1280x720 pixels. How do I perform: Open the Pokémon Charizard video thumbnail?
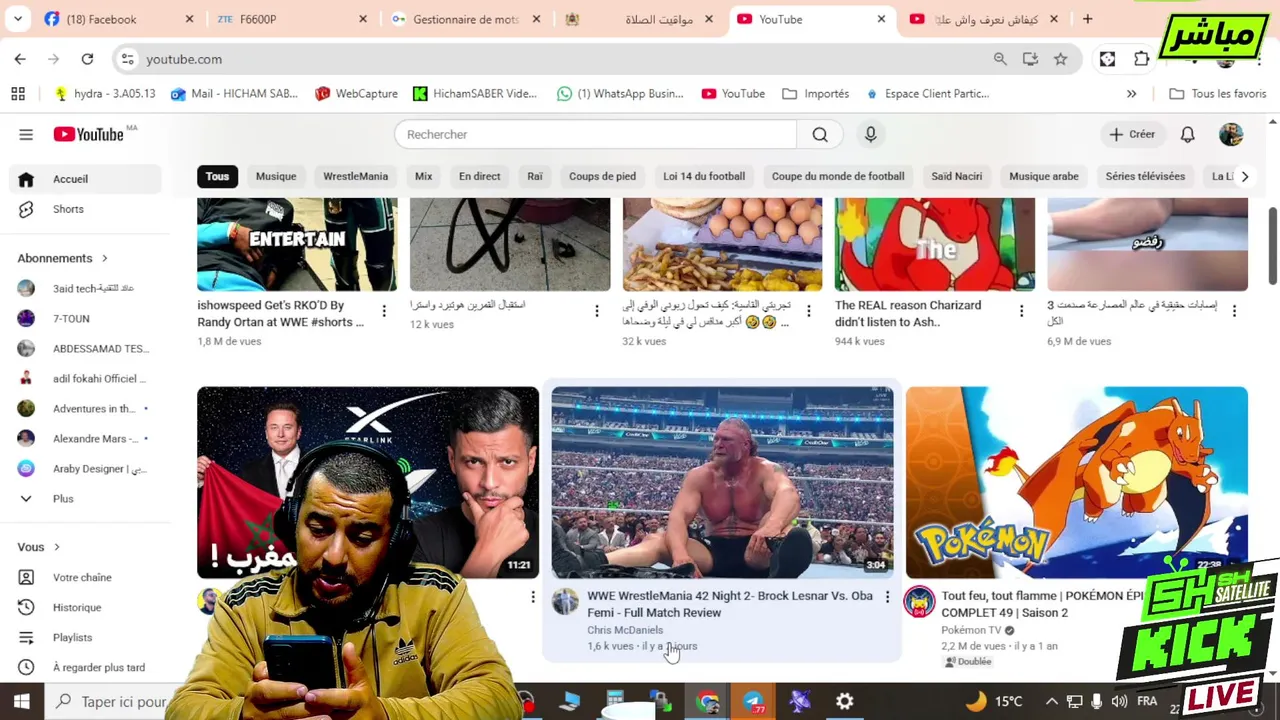click(x=1077, y=482)
